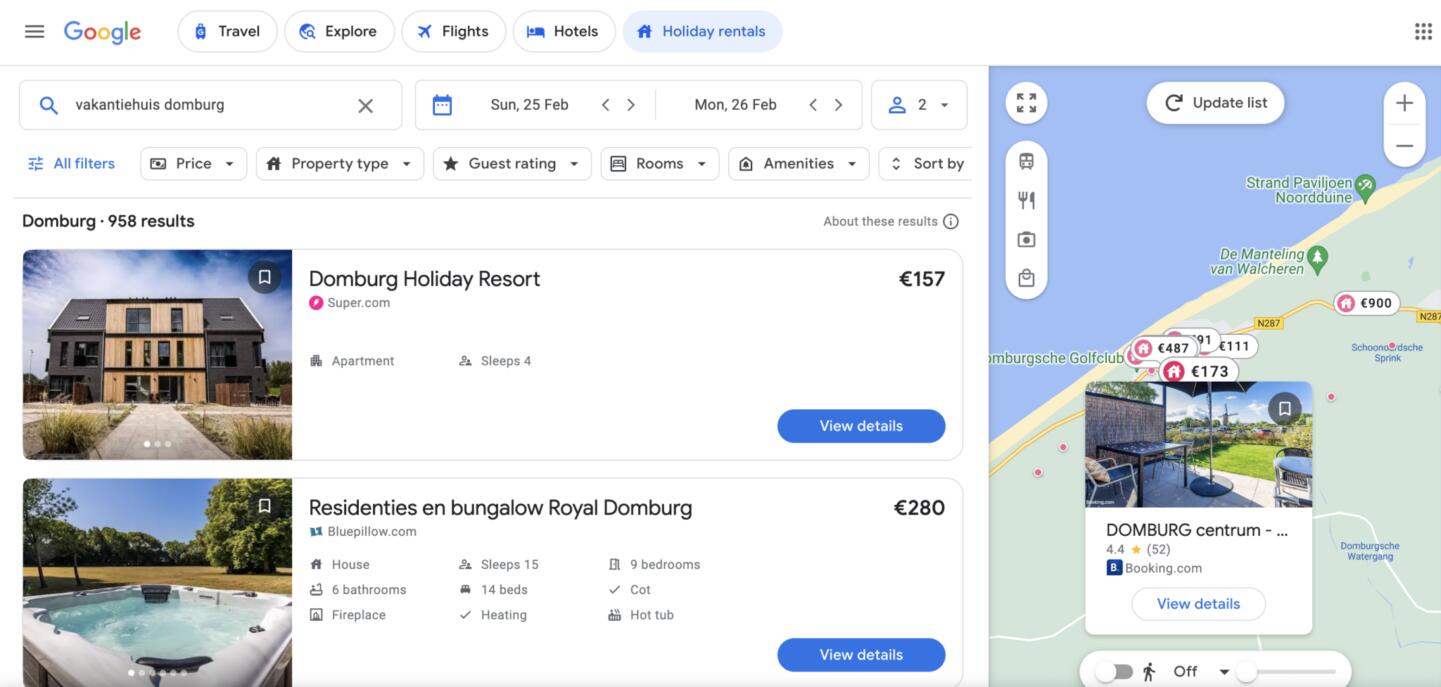Screen dimensions: 1441x687
Task: Open the Guest rating dropdown
Action: tap(511, 164)
